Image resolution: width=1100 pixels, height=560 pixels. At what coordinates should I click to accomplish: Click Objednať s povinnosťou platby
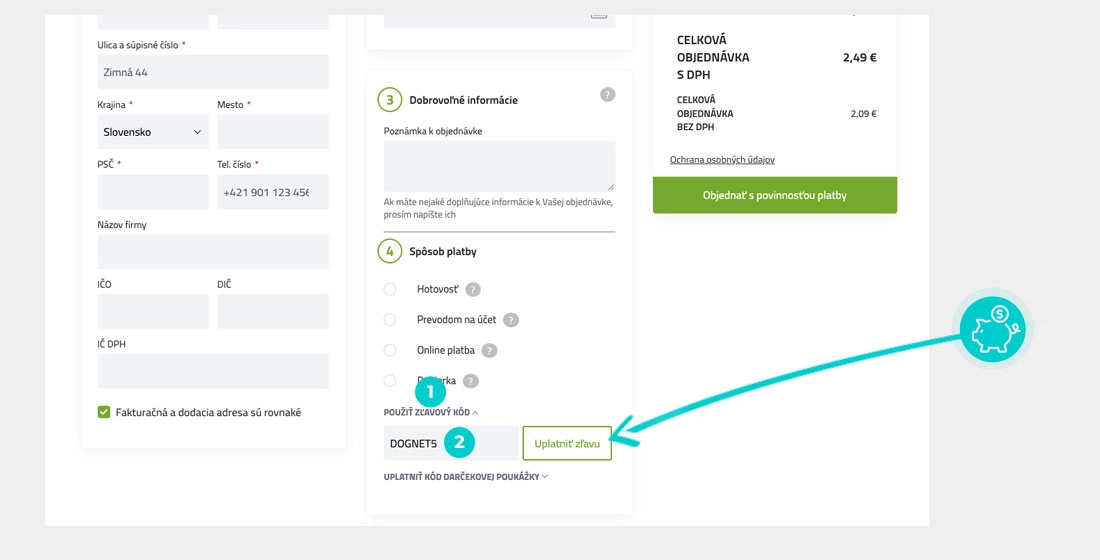pyautogui.click(x=774, y=195)
